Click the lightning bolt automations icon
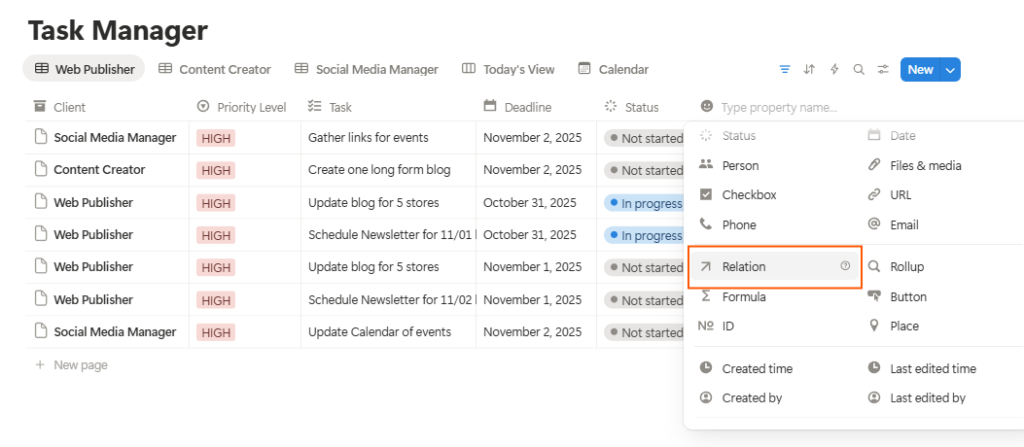The height and width of the screenshot is (447, 1024). [834, 70]
